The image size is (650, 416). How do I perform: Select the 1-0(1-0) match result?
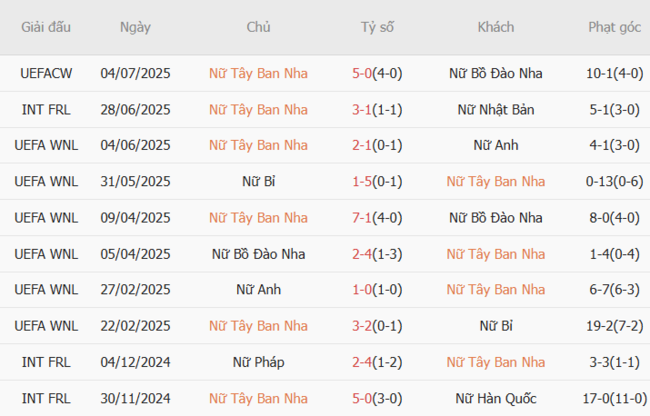(x=376, y=289)
